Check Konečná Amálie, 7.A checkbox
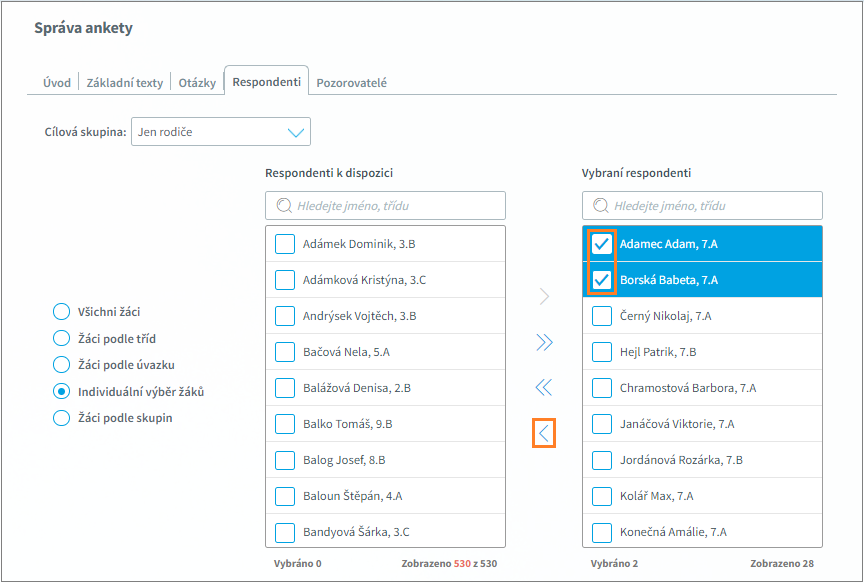Viewport: 864px width, 583px height. [x=602, y=532]
